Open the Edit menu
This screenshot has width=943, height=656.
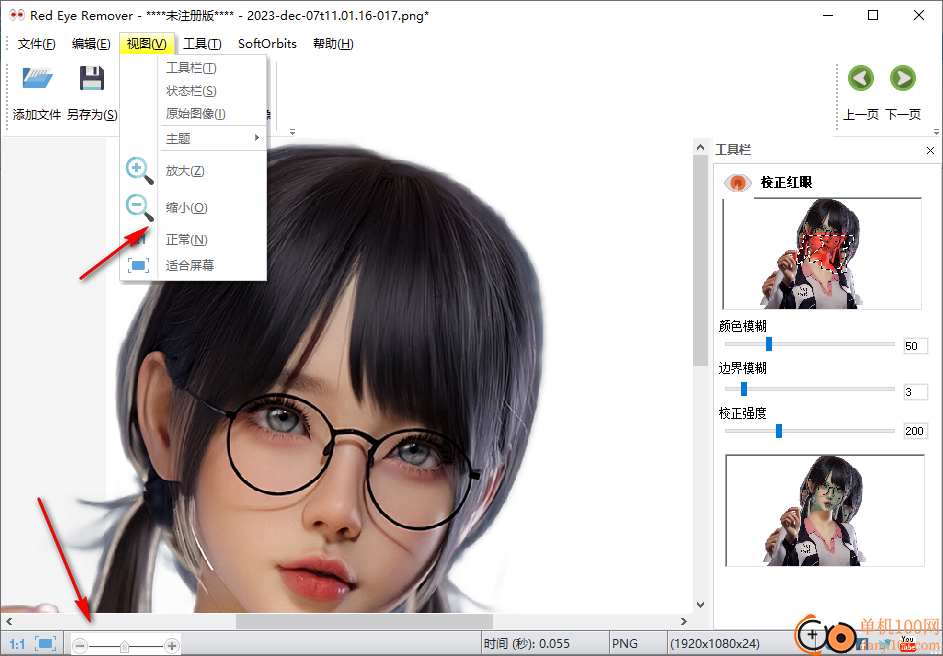(91, 44)
